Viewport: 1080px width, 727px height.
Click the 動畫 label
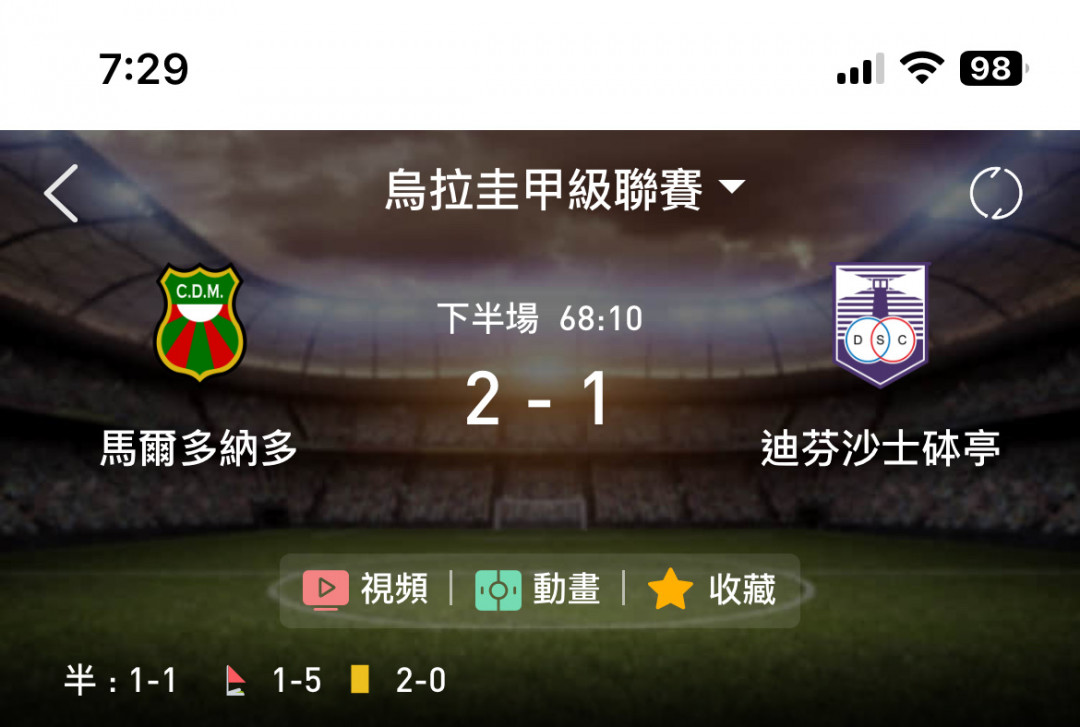[566, 590]
